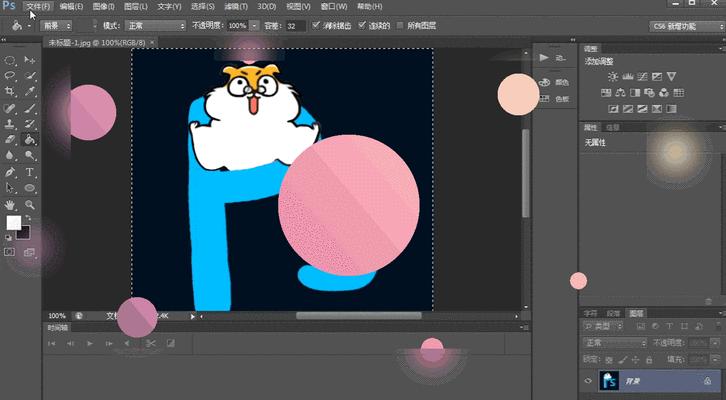Select the Paint Bucket tool in toolbox

tap(30, 139)
